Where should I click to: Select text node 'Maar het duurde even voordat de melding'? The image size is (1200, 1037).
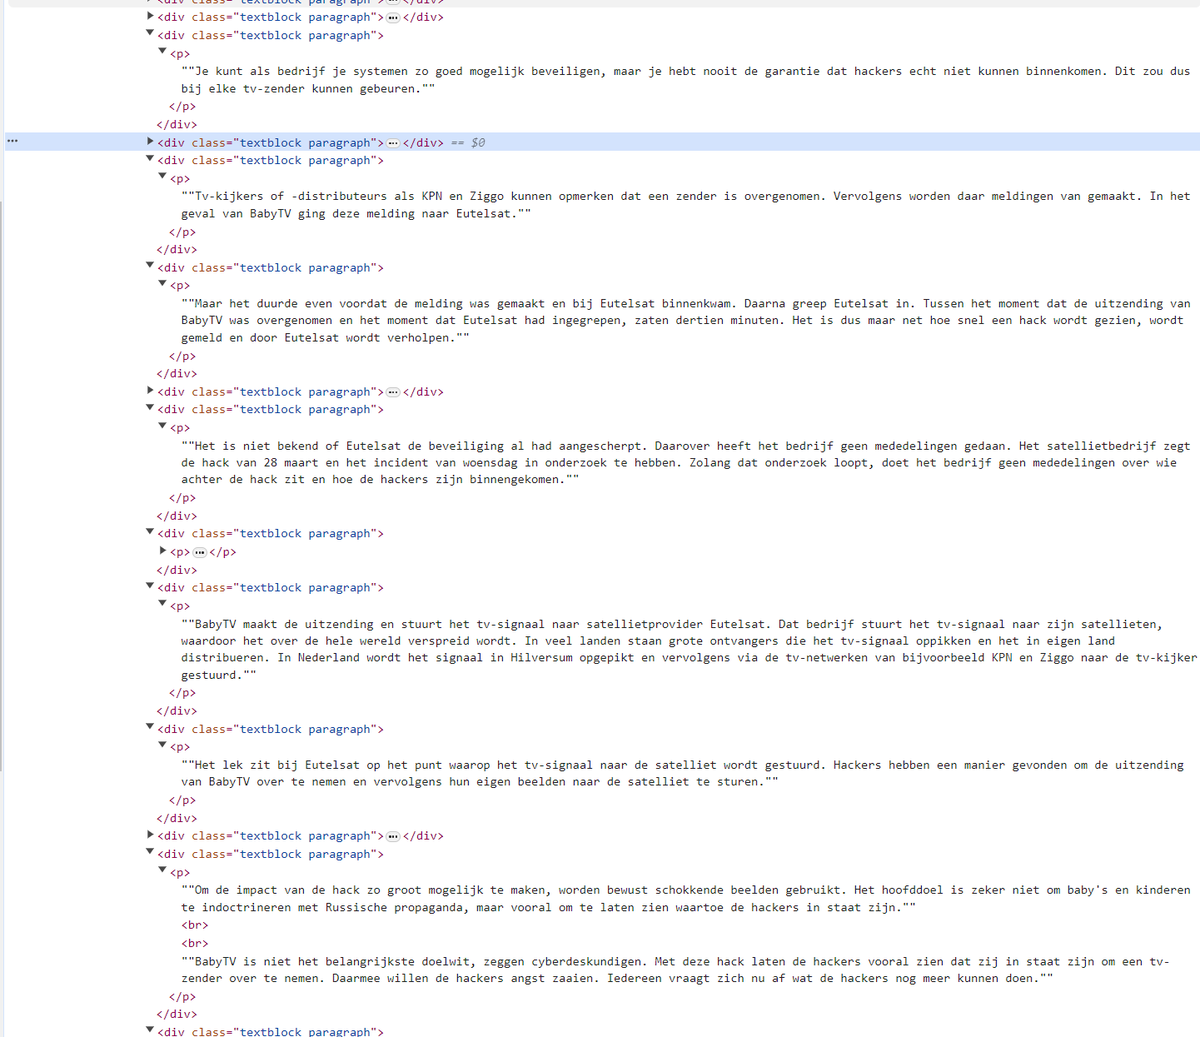click(686, 320)
